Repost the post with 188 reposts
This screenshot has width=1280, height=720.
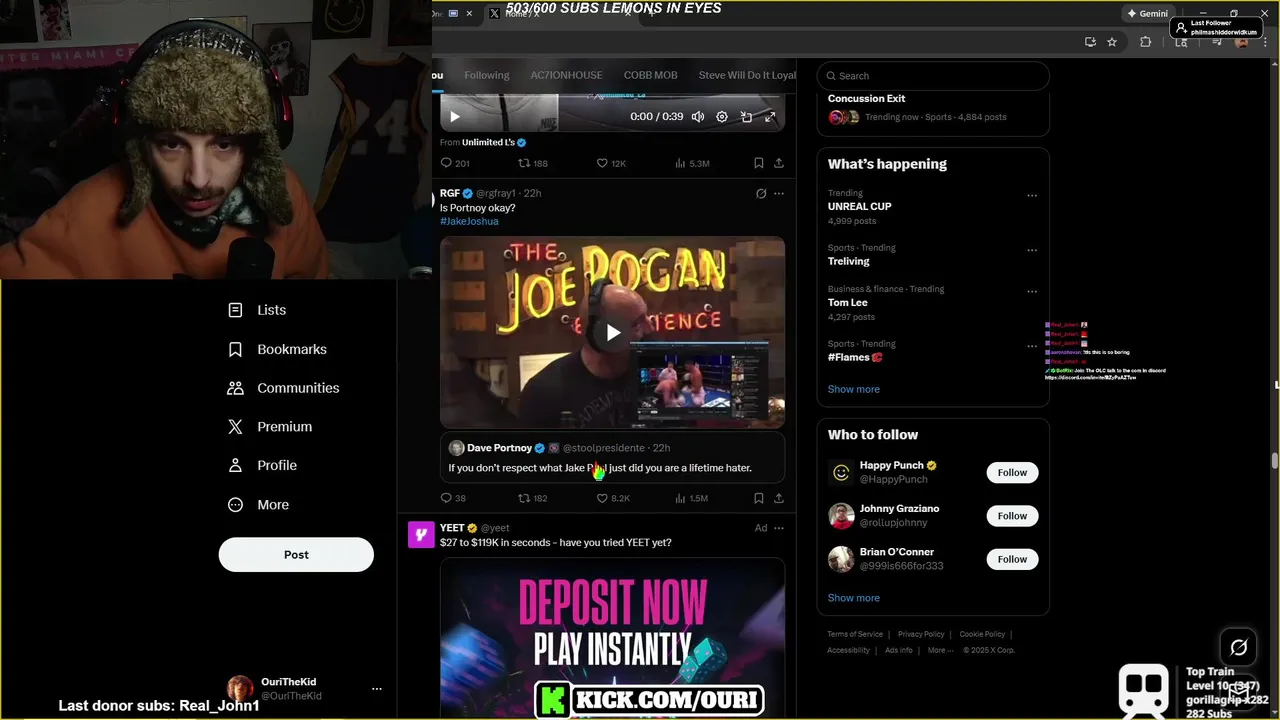(x=533, y=163)
